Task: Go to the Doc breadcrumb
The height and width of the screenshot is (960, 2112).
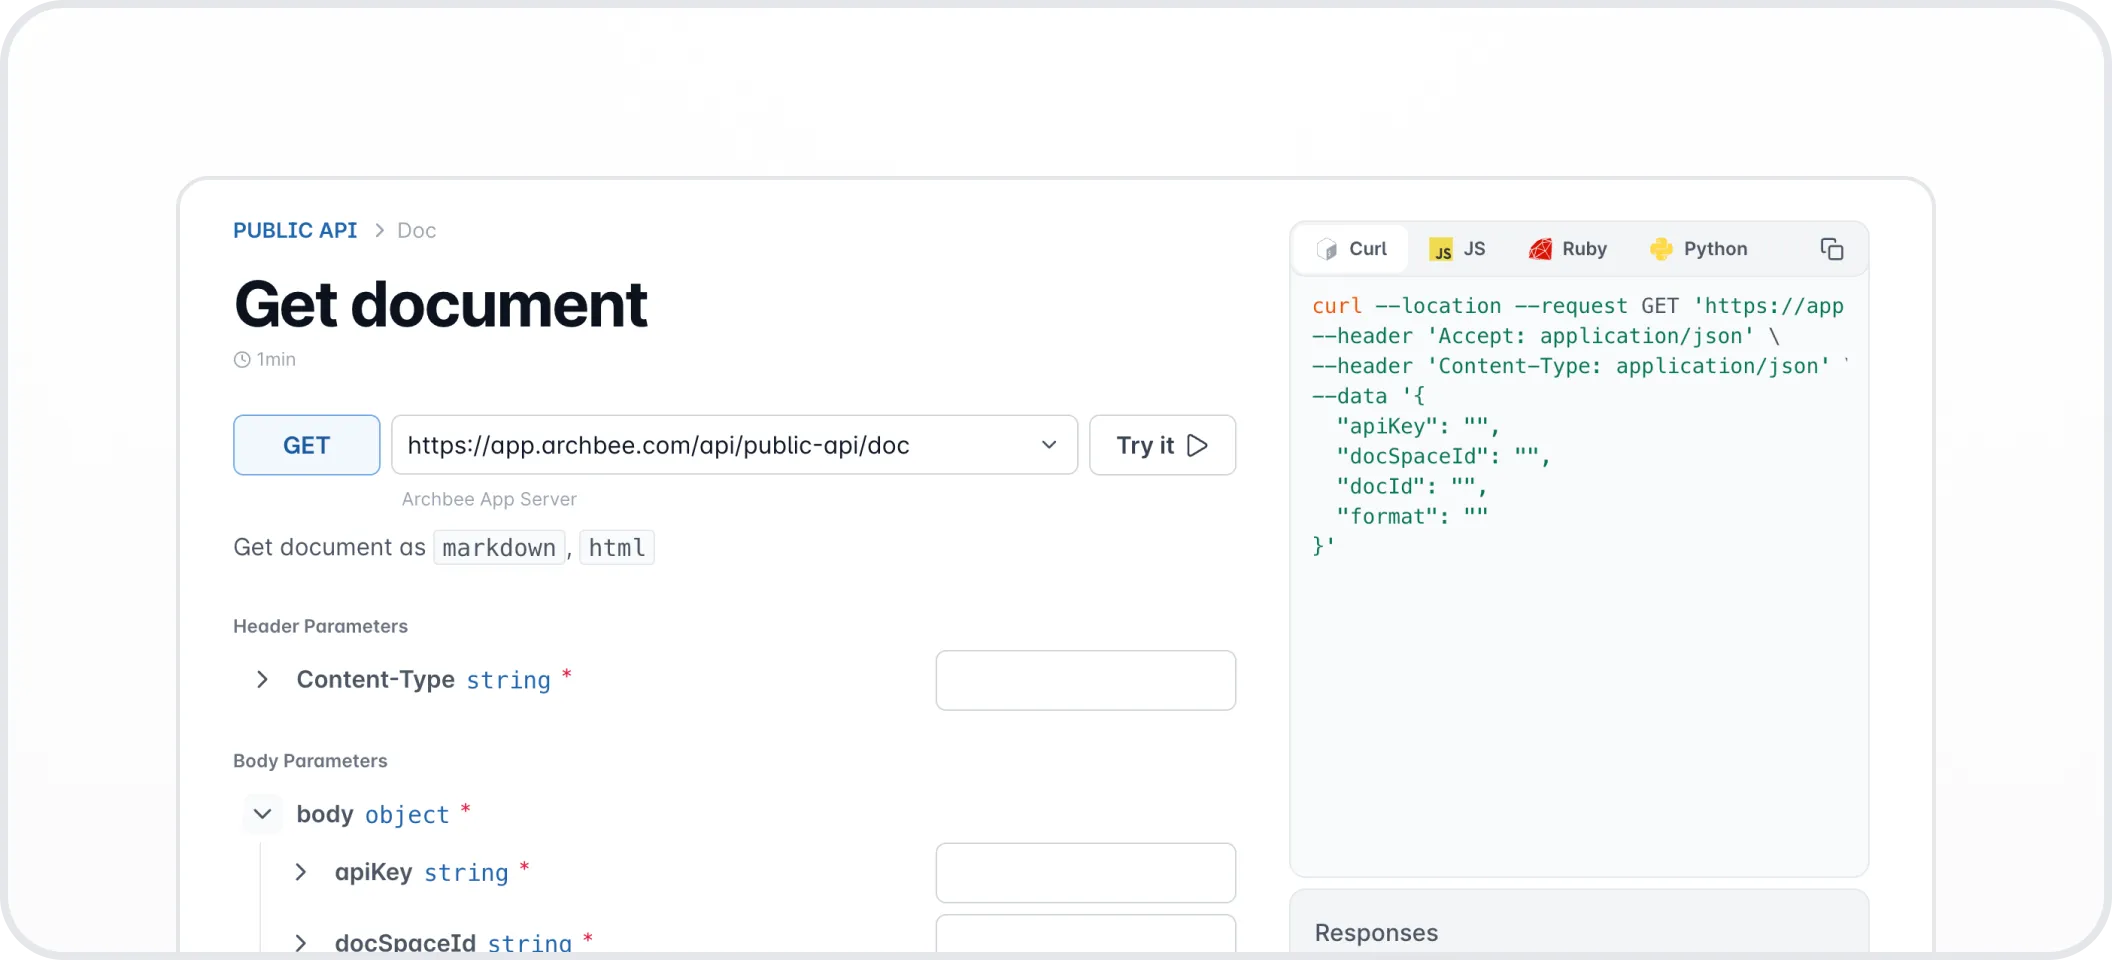Action: [x=416, y=231]
